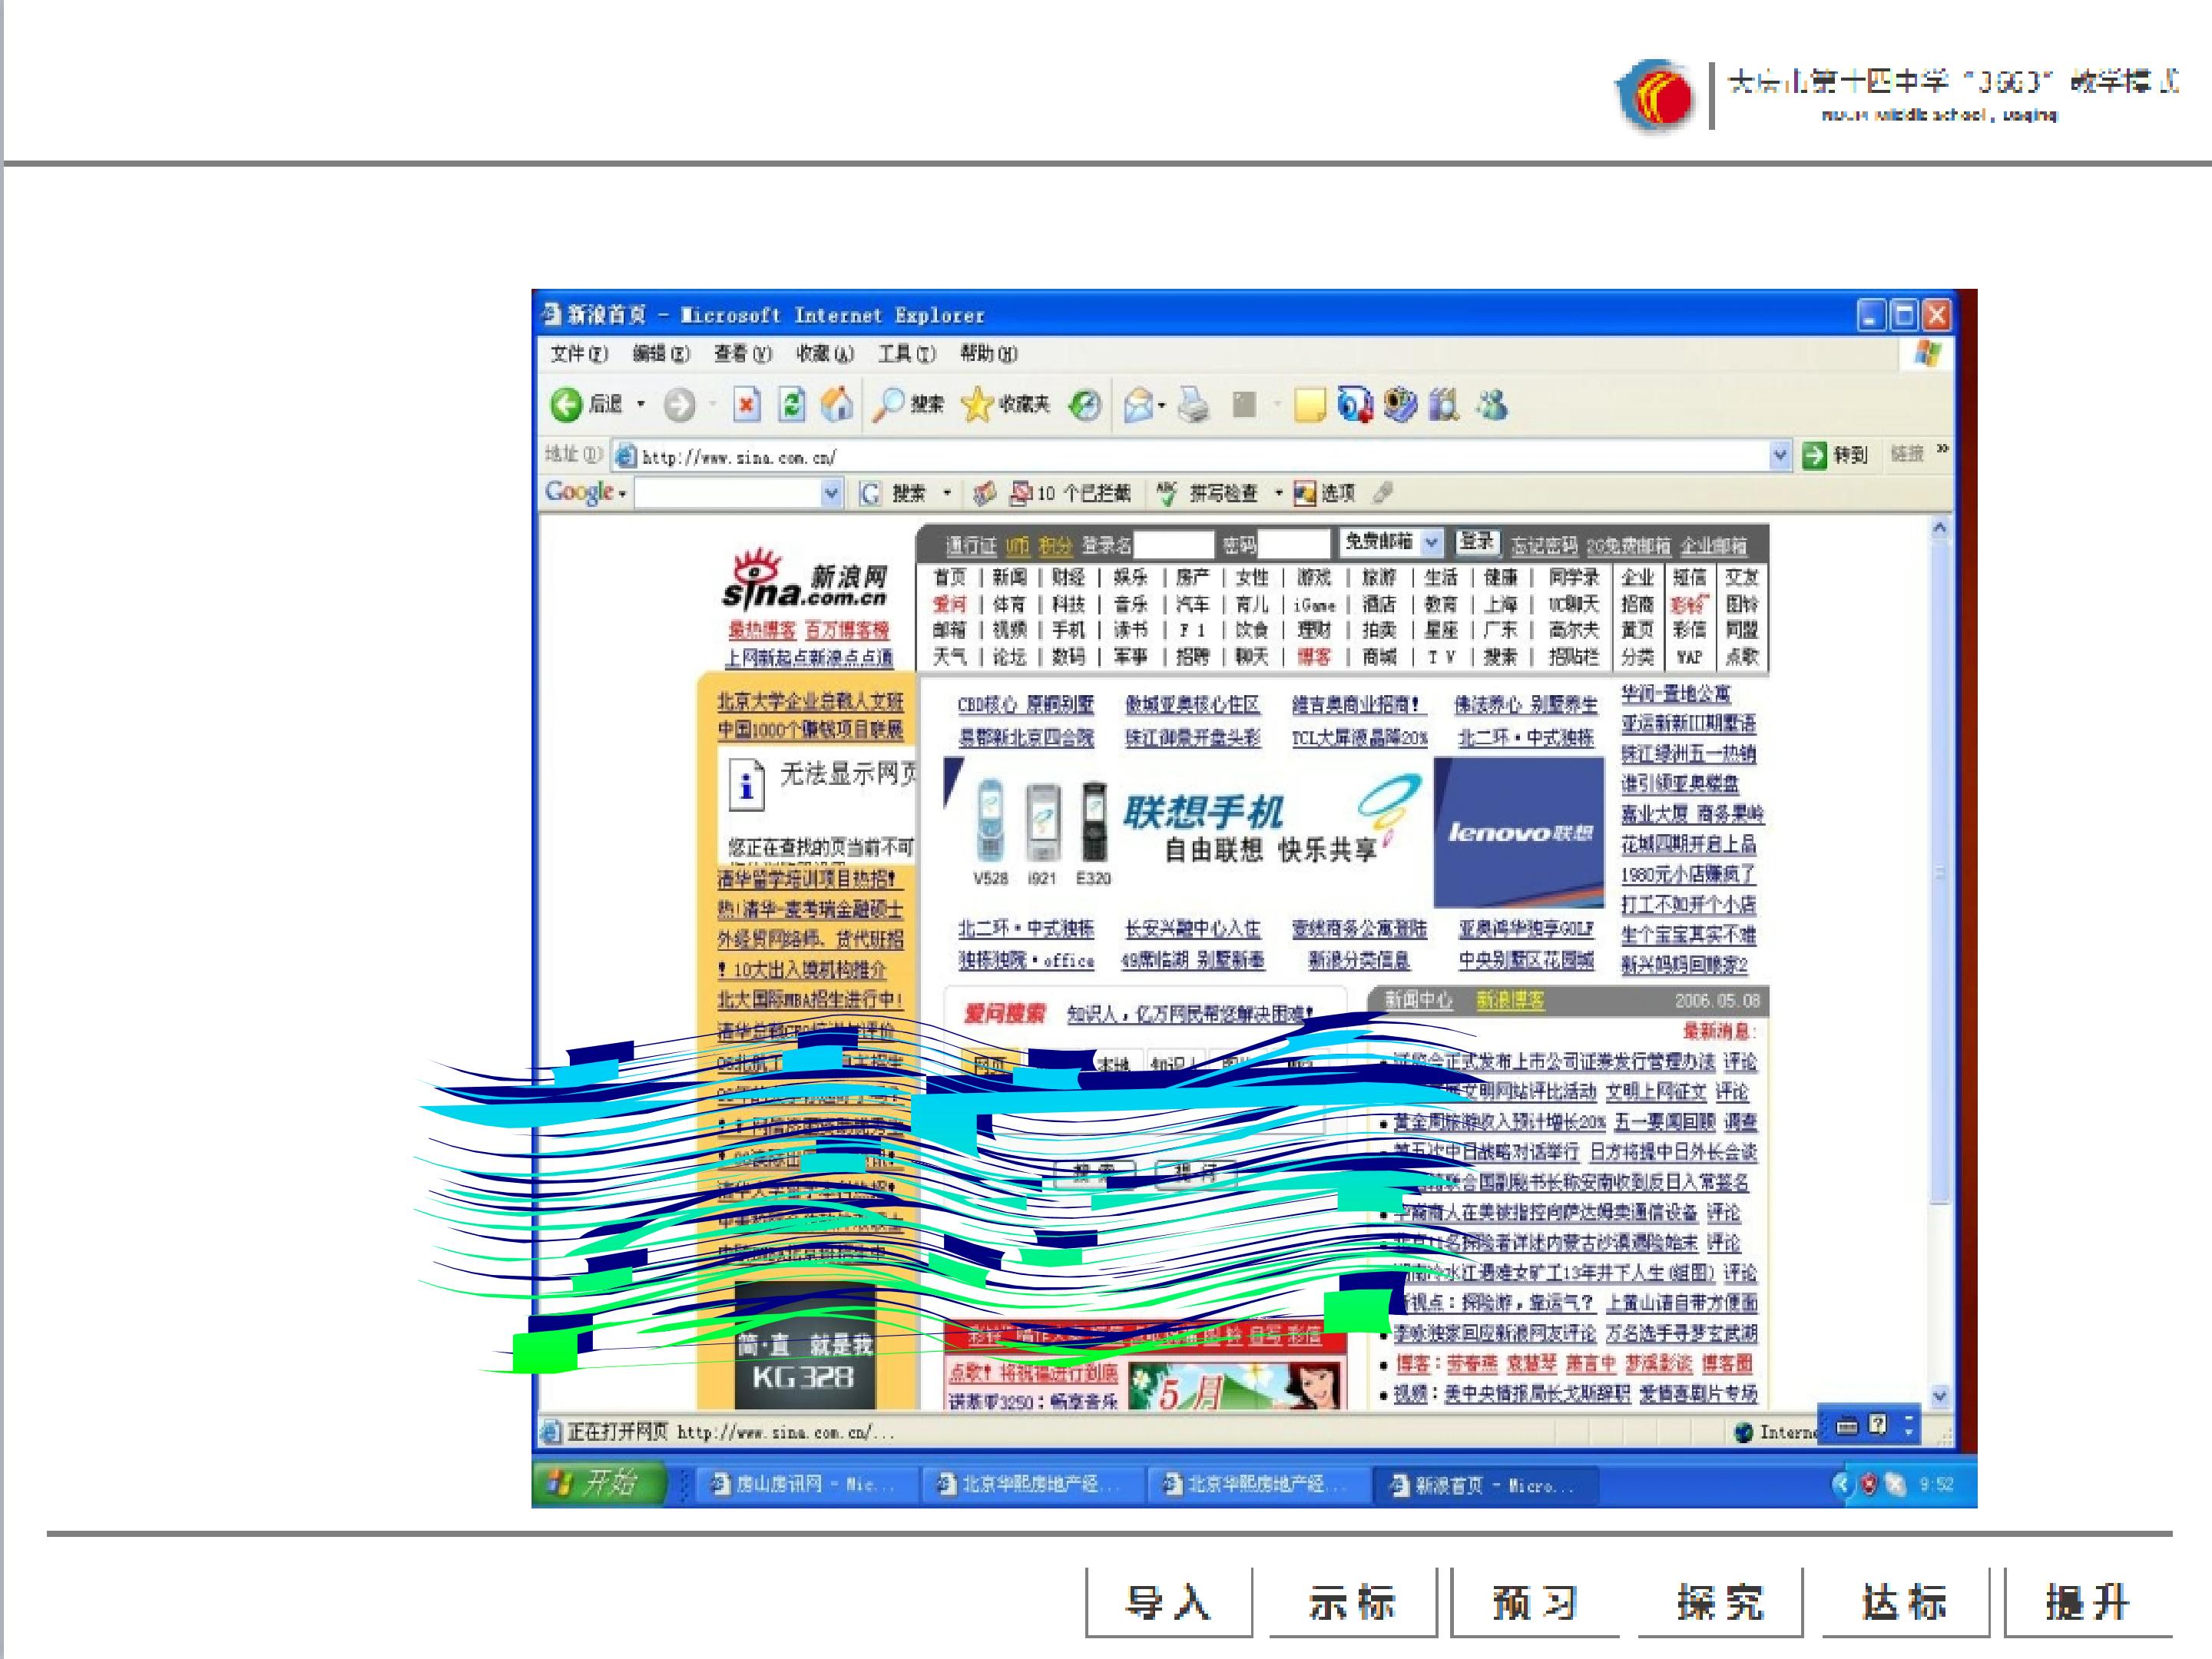Click the Windows 开始 Start button

(598, 1483)
